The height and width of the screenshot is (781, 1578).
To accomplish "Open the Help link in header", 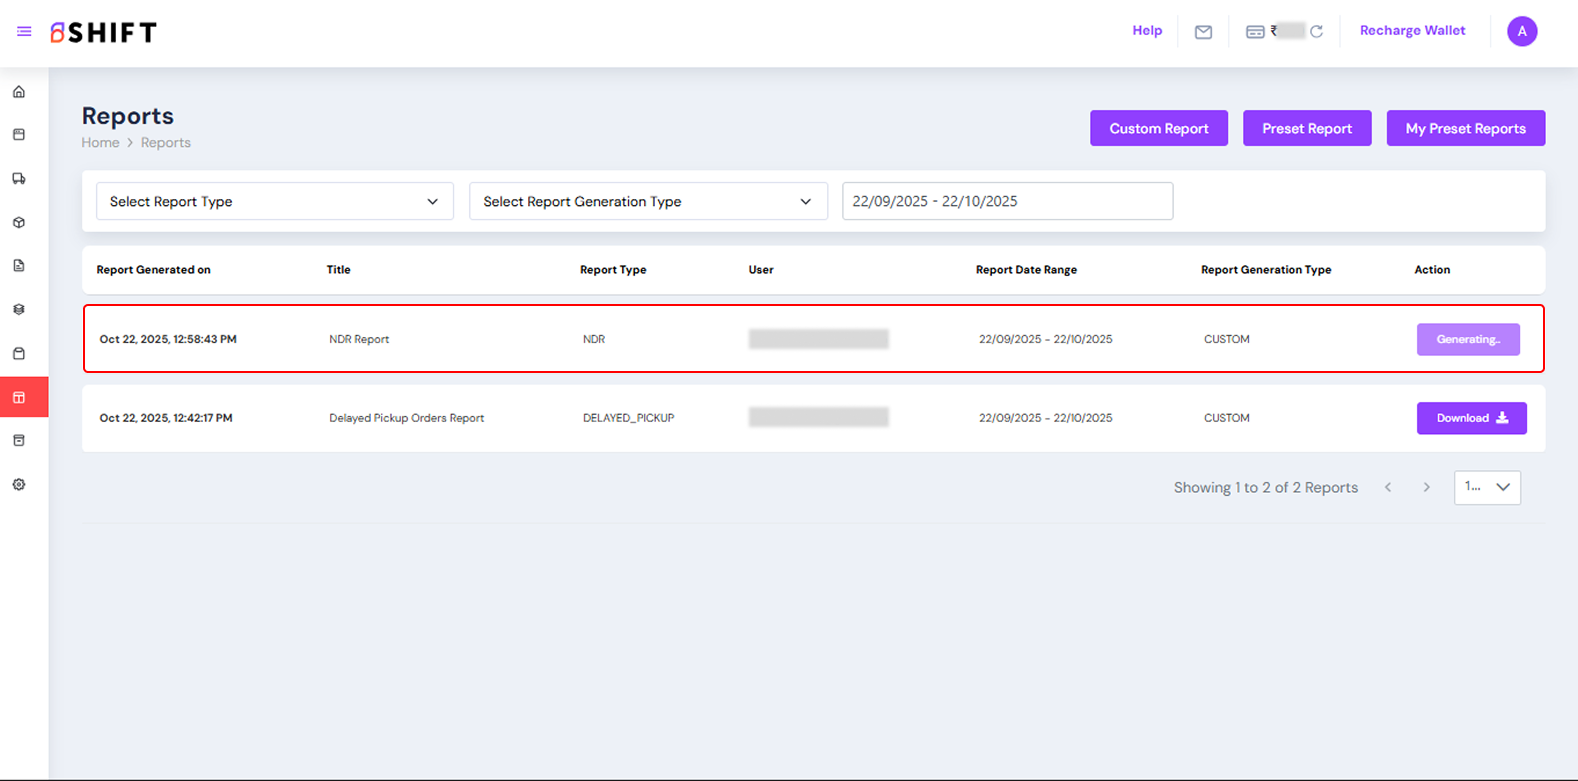I will 1146,31.
